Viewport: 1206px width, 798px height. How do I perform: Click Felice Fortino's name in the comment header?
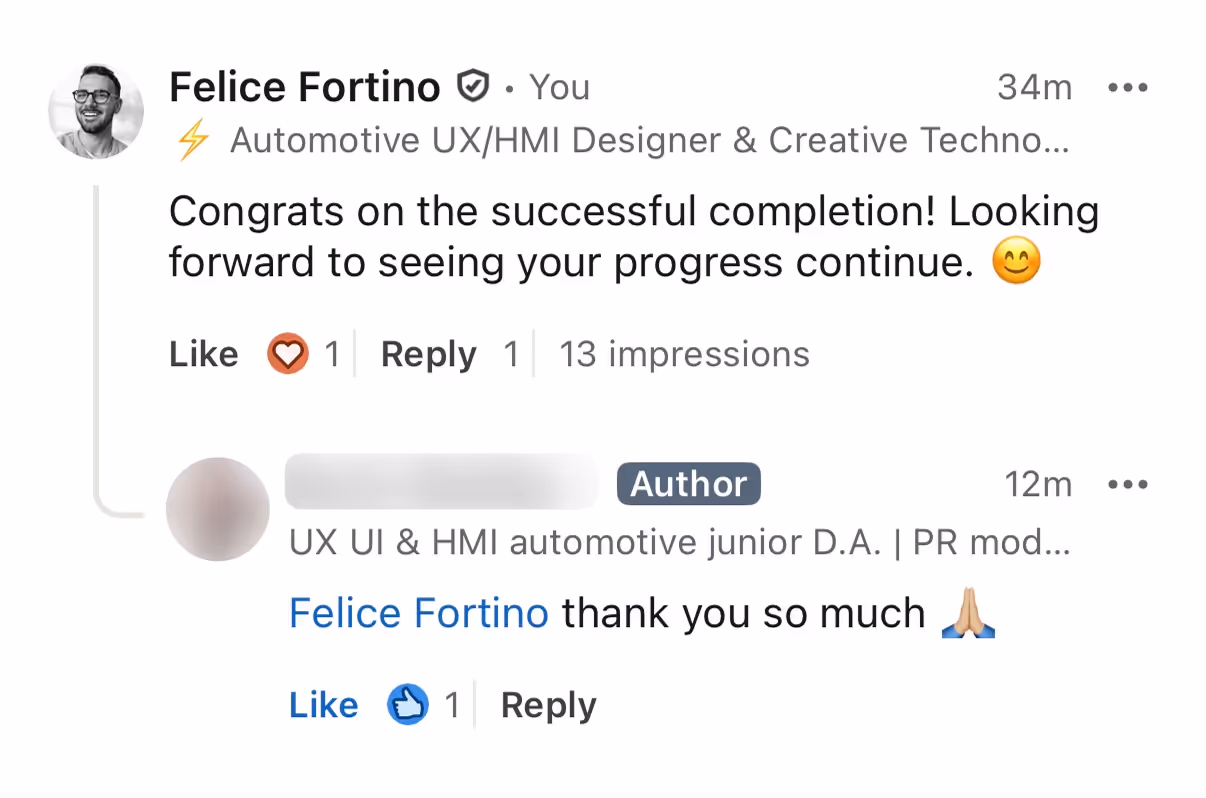tap(304, 86)
